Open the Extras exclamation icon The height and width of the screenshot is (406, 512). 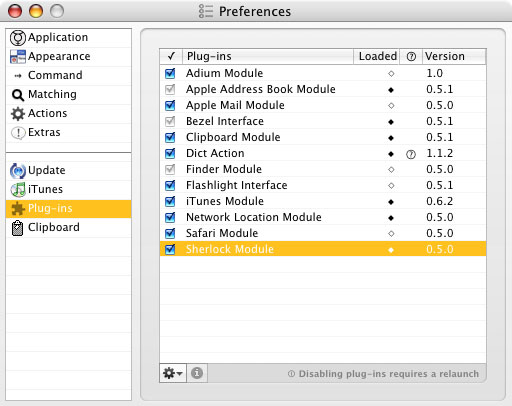[18, 133]
